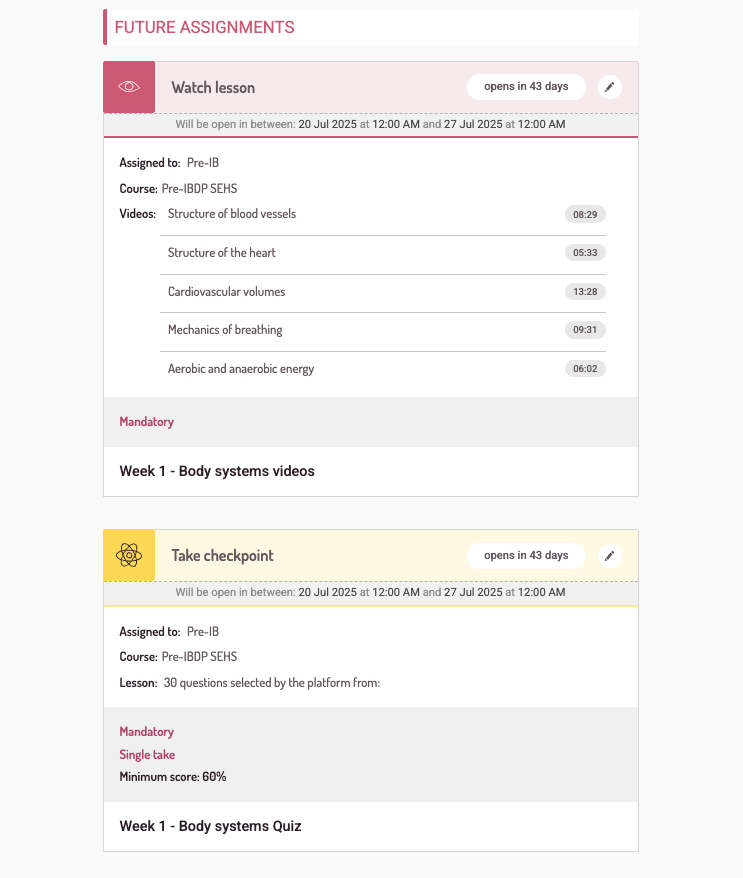Viewport: 743px width, 878px height.
Task: Click 'opens in 43 days' on Take checkpoint
Action: (526, 555)
